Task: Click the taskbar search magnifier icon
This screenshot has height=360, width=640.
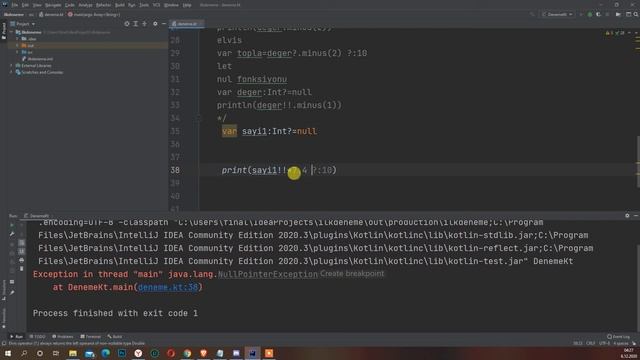Action: pyautogui.click(x=24, y=353)
